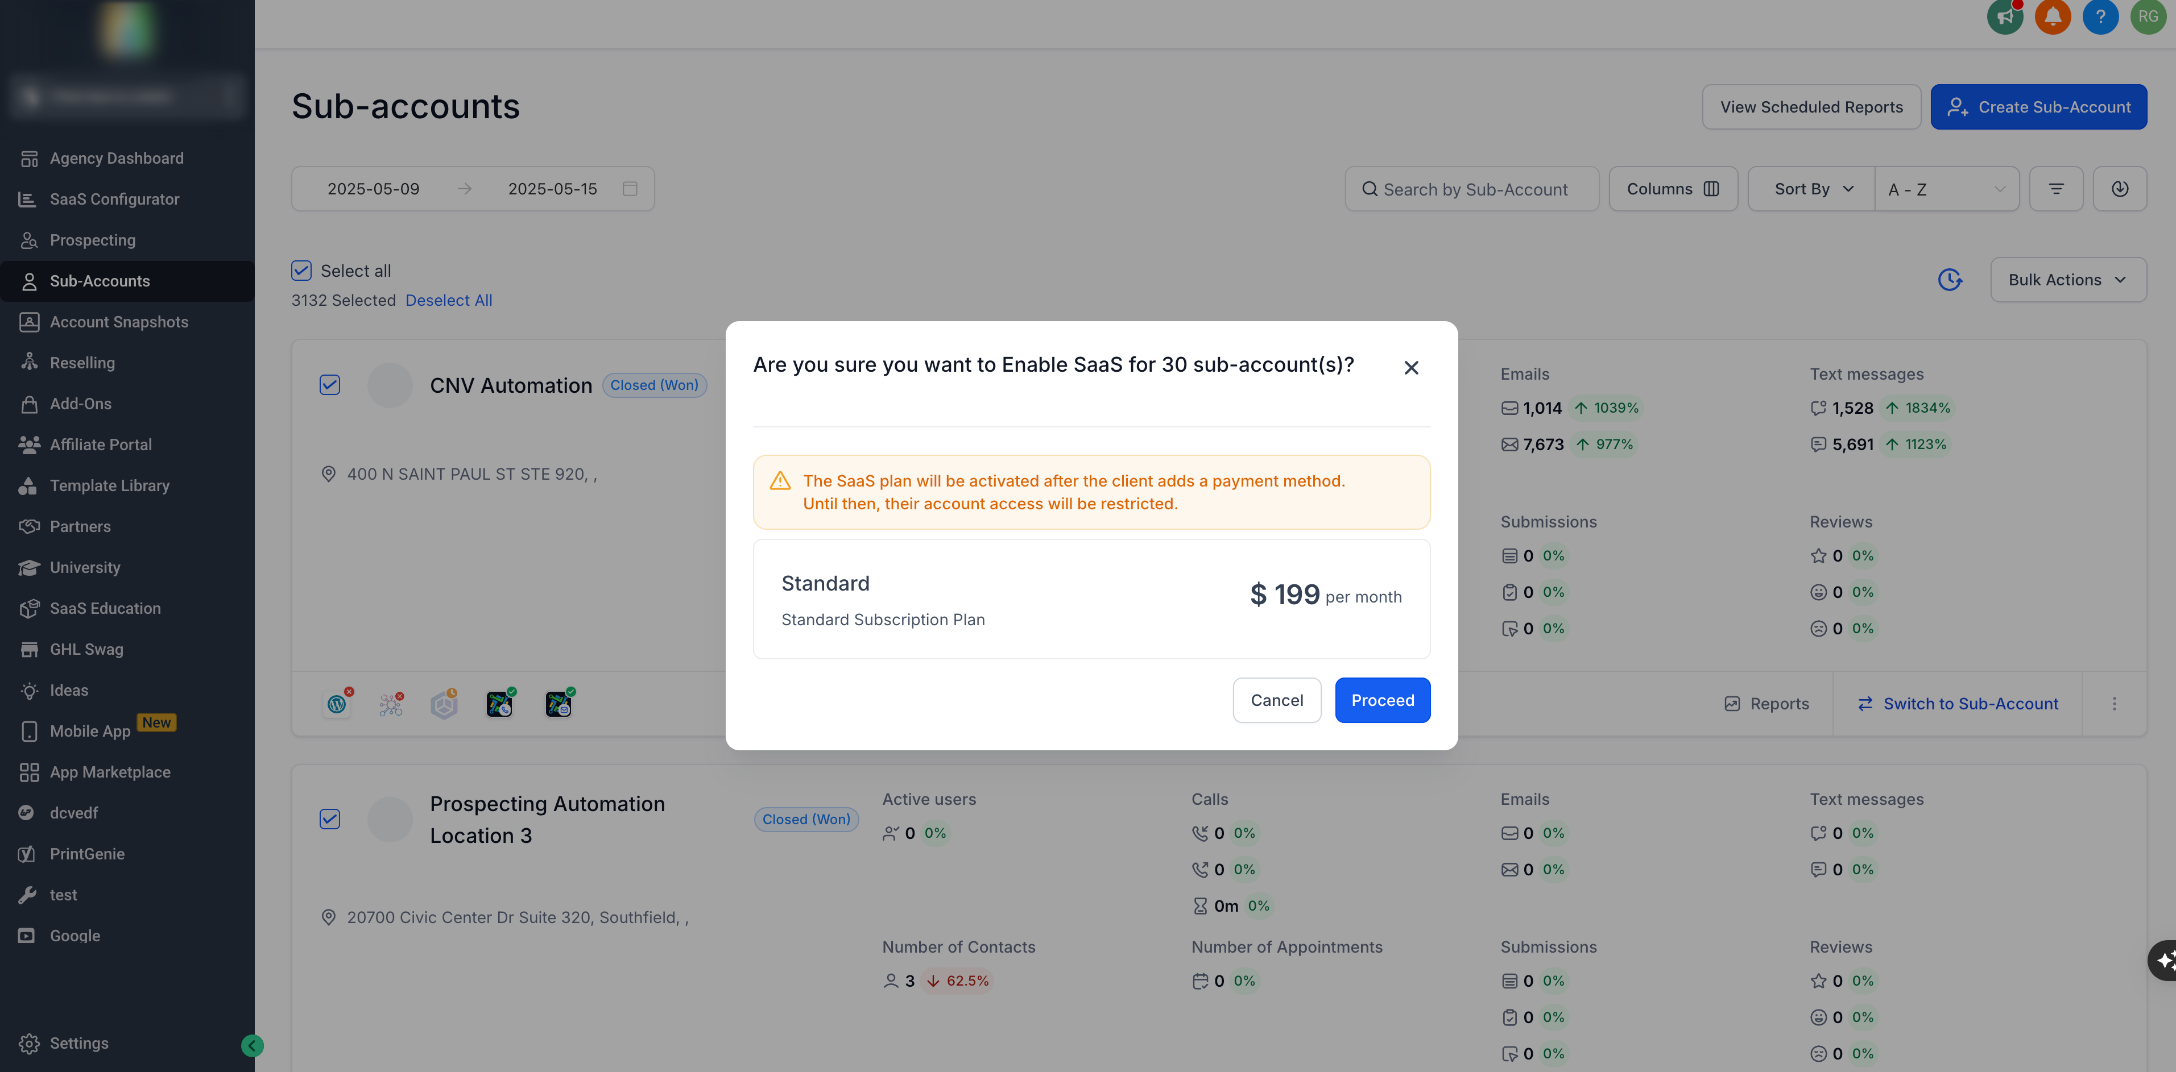Expand the Bulk Actions dropdown
This screenshot has height=1072, width=2176.
pyautogui.click(x=2068, y=280)
